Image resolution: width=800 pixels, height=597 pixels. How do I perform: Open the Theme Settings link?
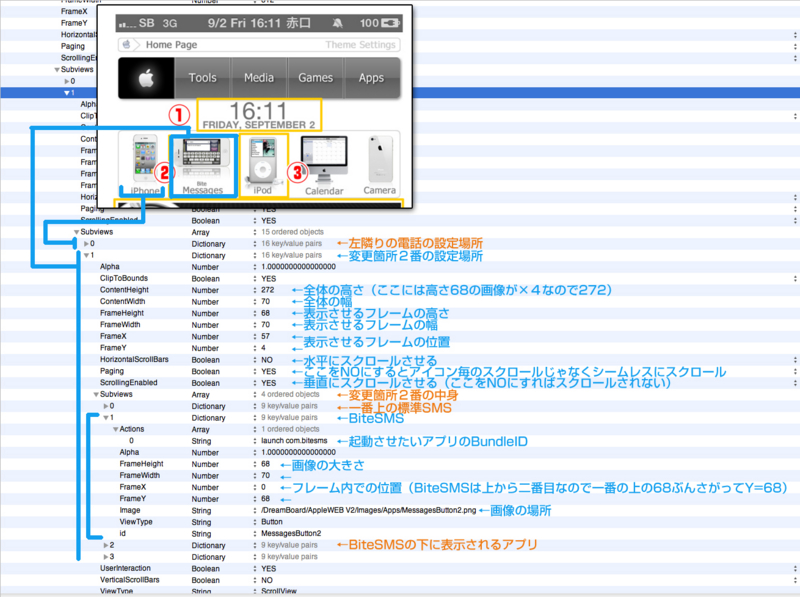(x=361, y=44)
